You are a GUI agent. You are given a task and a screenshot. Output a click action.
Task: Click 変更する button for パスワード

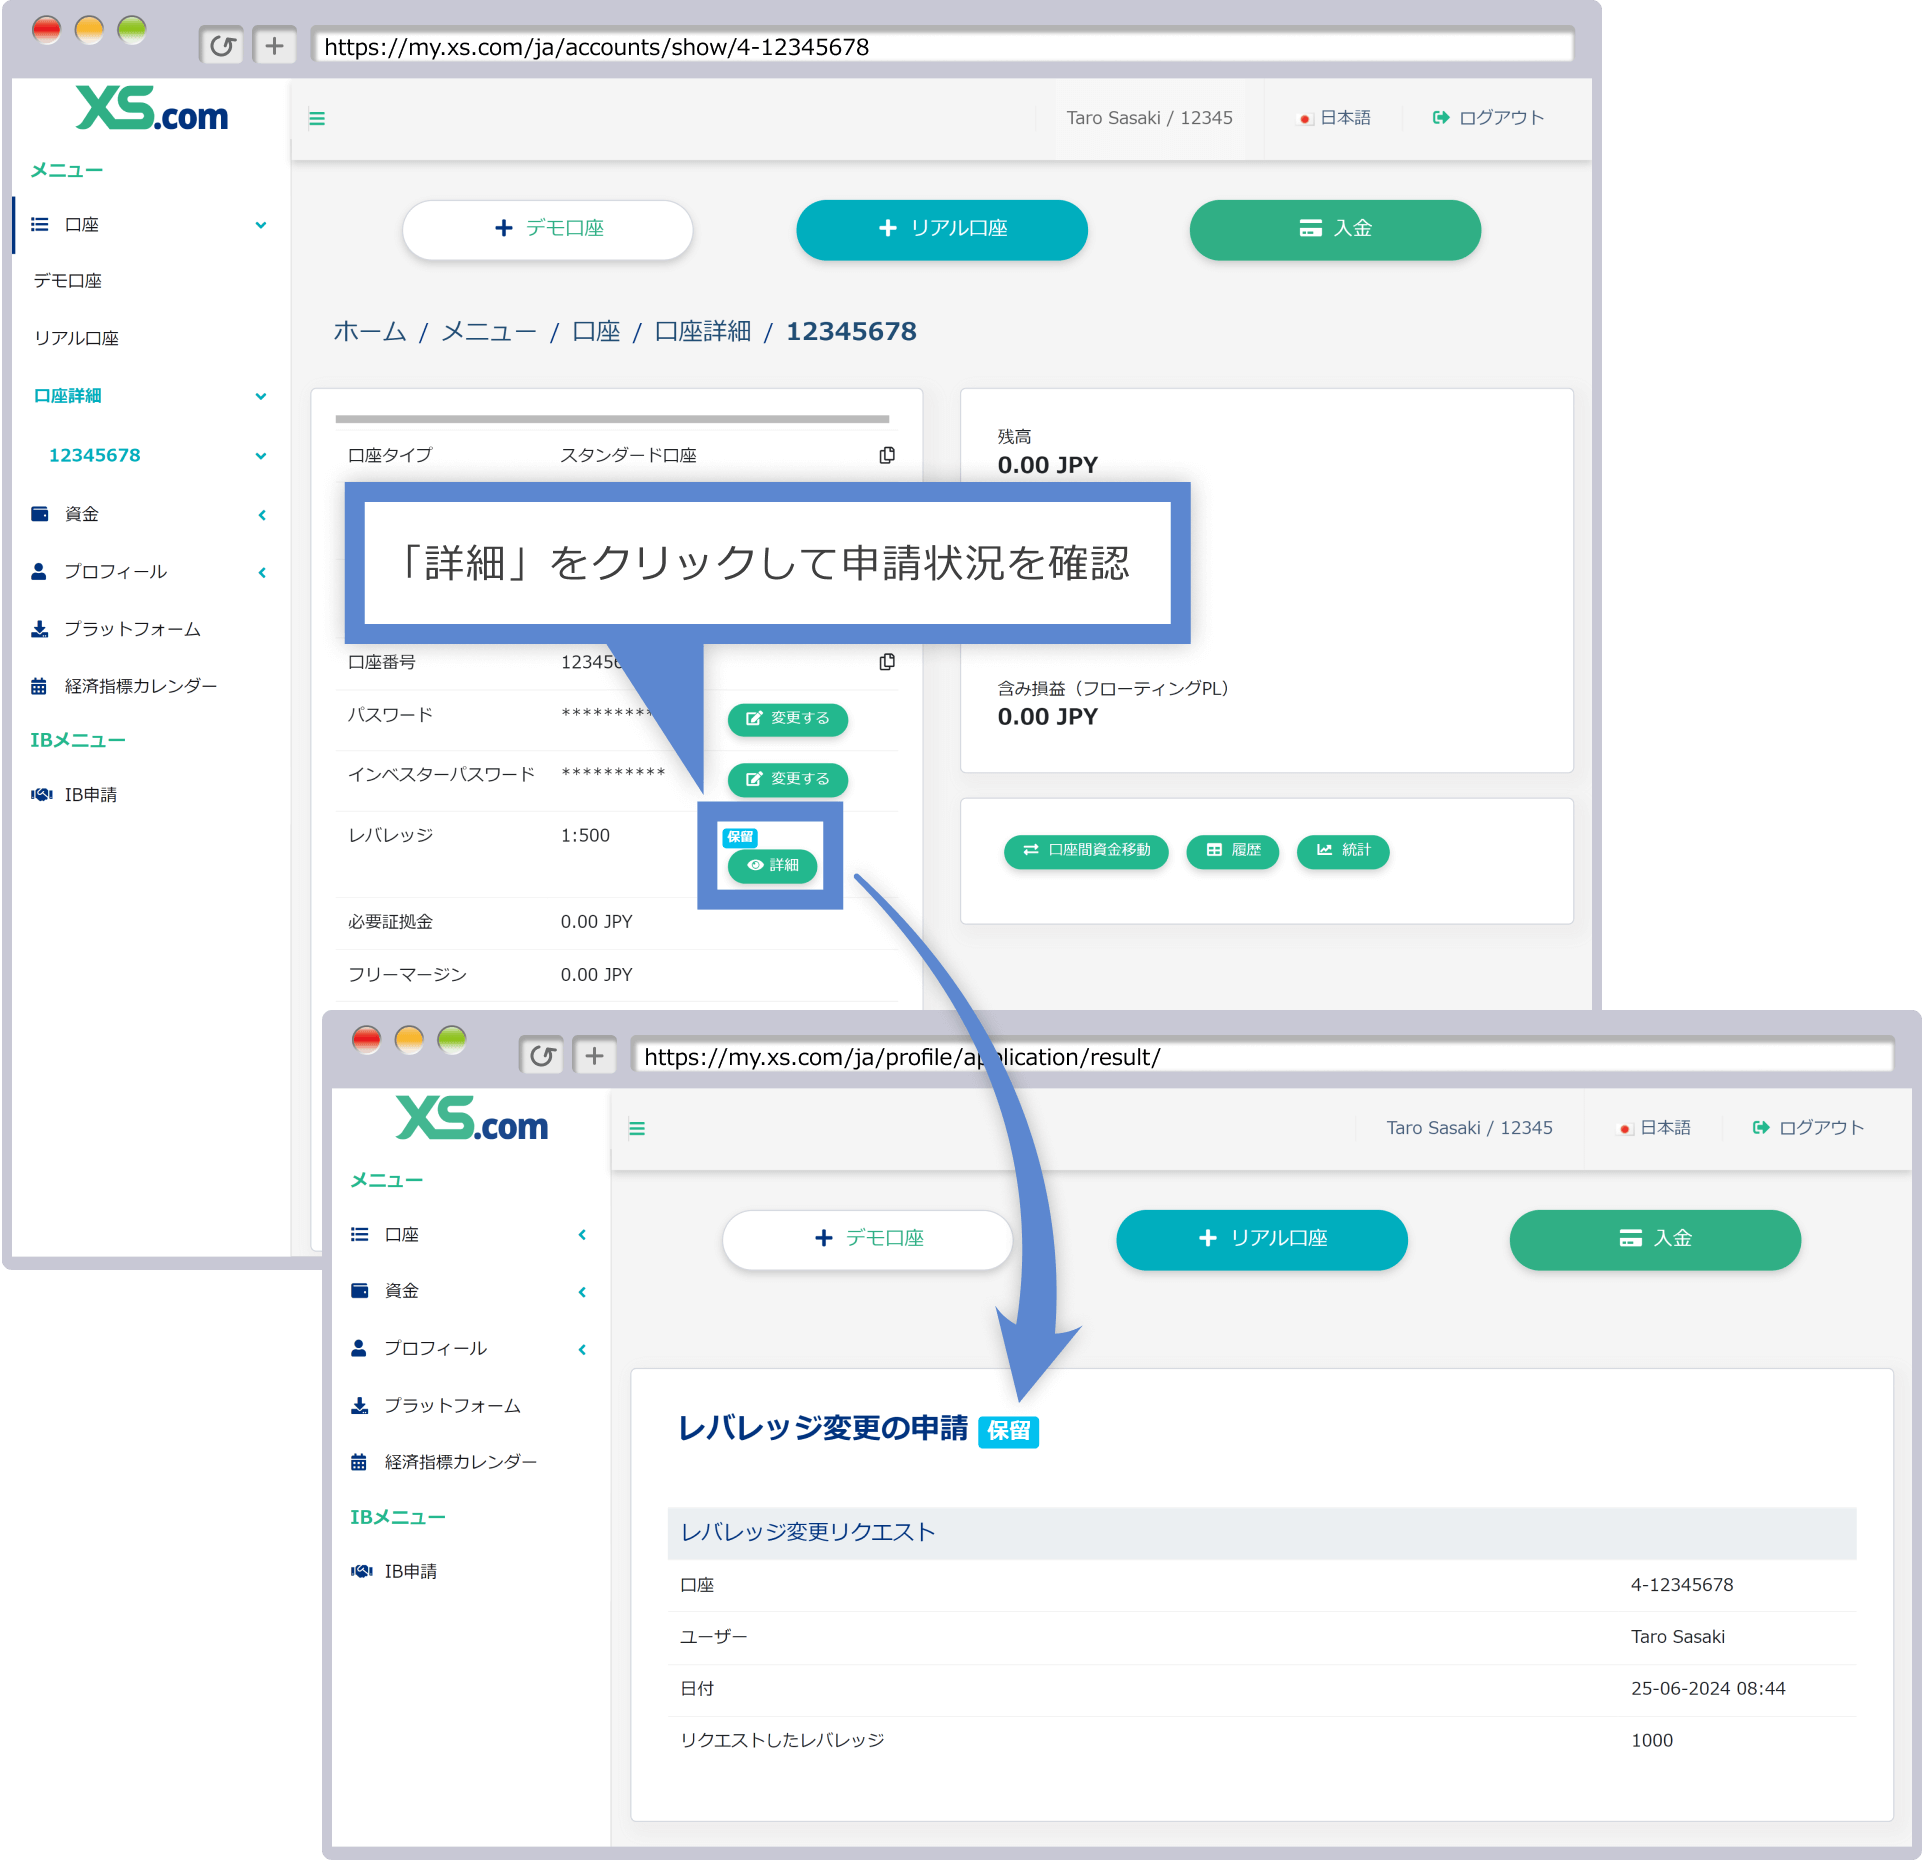(788, 719)
